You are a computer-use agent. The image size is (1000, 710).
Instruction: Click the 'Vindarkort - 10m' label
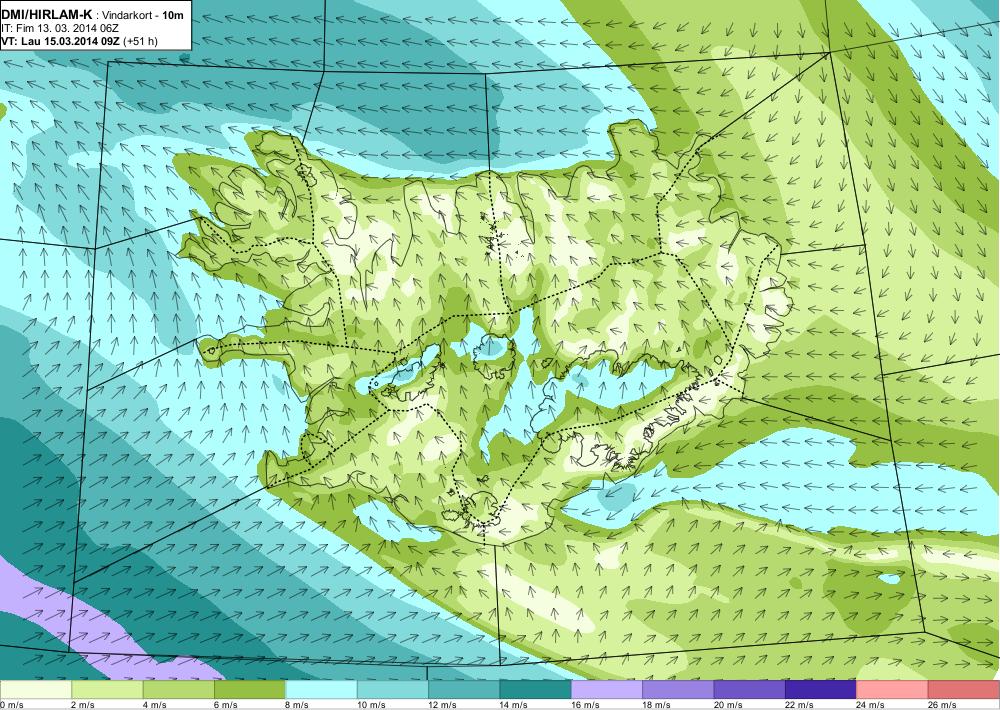coord(141,15)
